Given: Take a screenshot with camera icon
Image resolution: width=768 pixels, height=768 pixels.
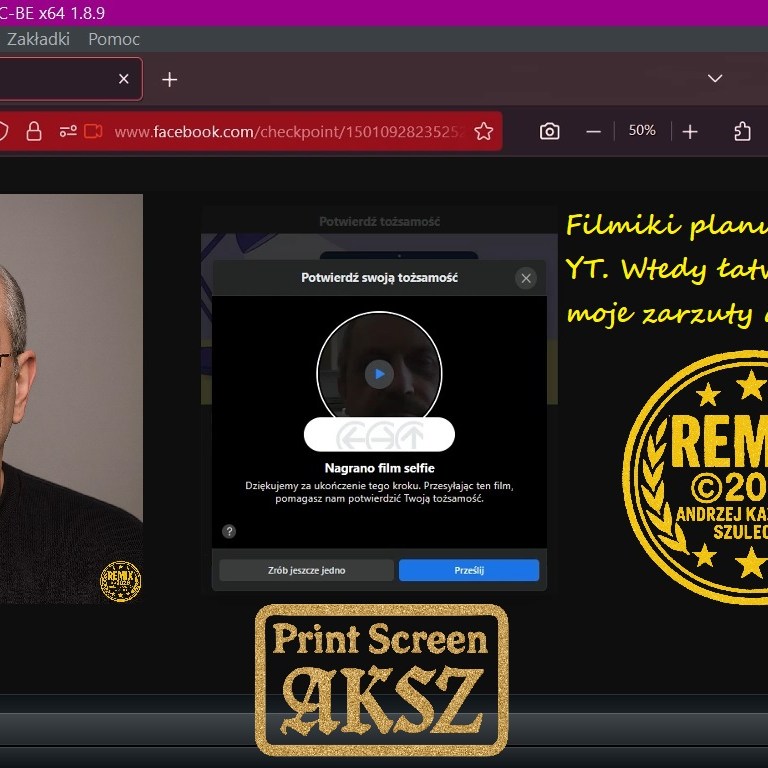Looking at the screenshot, I should point(549,132).
